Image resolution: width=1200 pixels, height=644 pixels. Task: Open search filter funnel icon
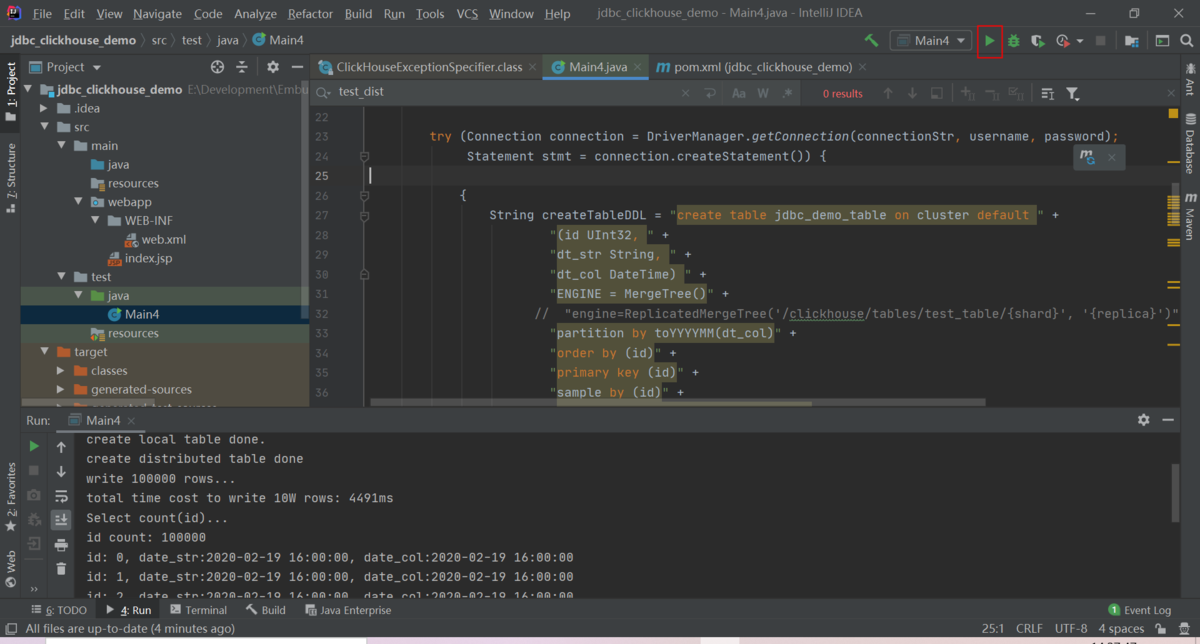1073,93
